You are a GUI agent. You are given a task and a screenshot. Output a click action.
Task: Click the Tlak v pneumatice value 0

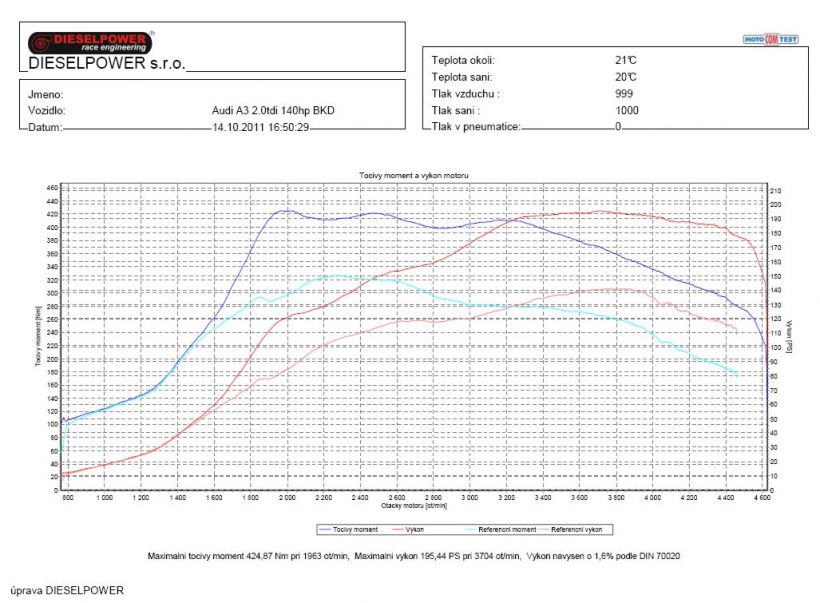[x=618, y=127]
